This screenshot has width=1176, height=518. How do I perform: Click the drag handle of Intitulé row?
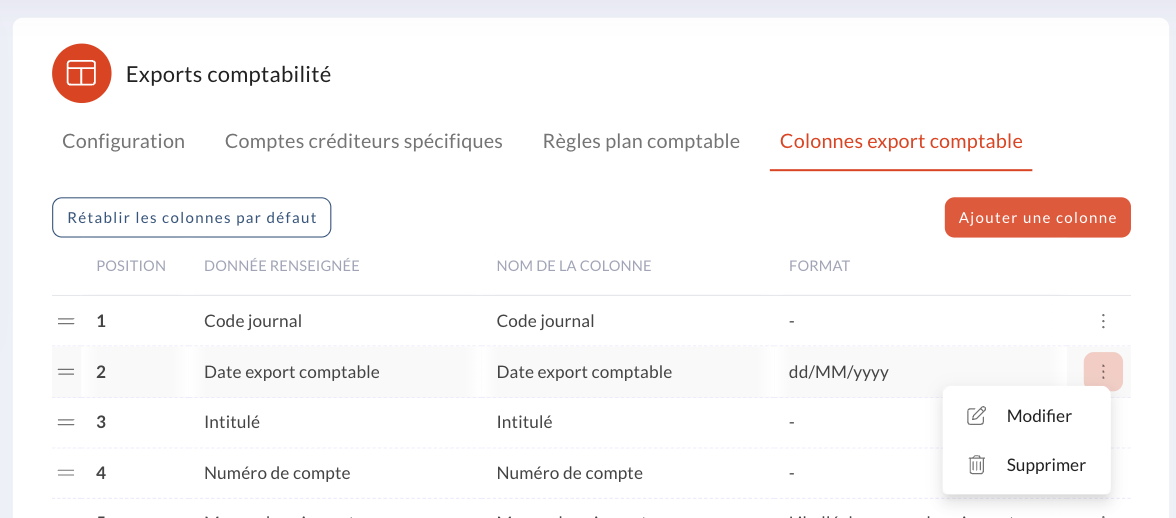(66, 422)
